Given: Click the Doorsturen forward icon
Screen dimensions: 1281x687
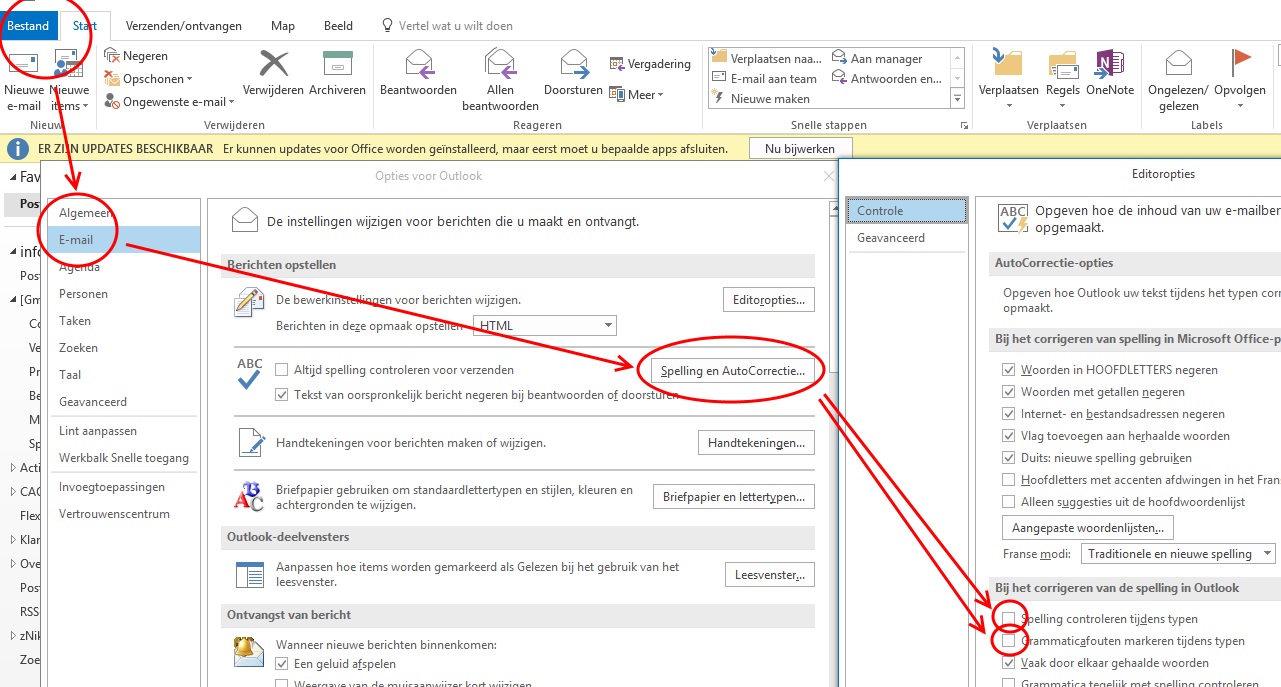Looking at the screenshot, I should pyautogui.click(x=574, y=64).
